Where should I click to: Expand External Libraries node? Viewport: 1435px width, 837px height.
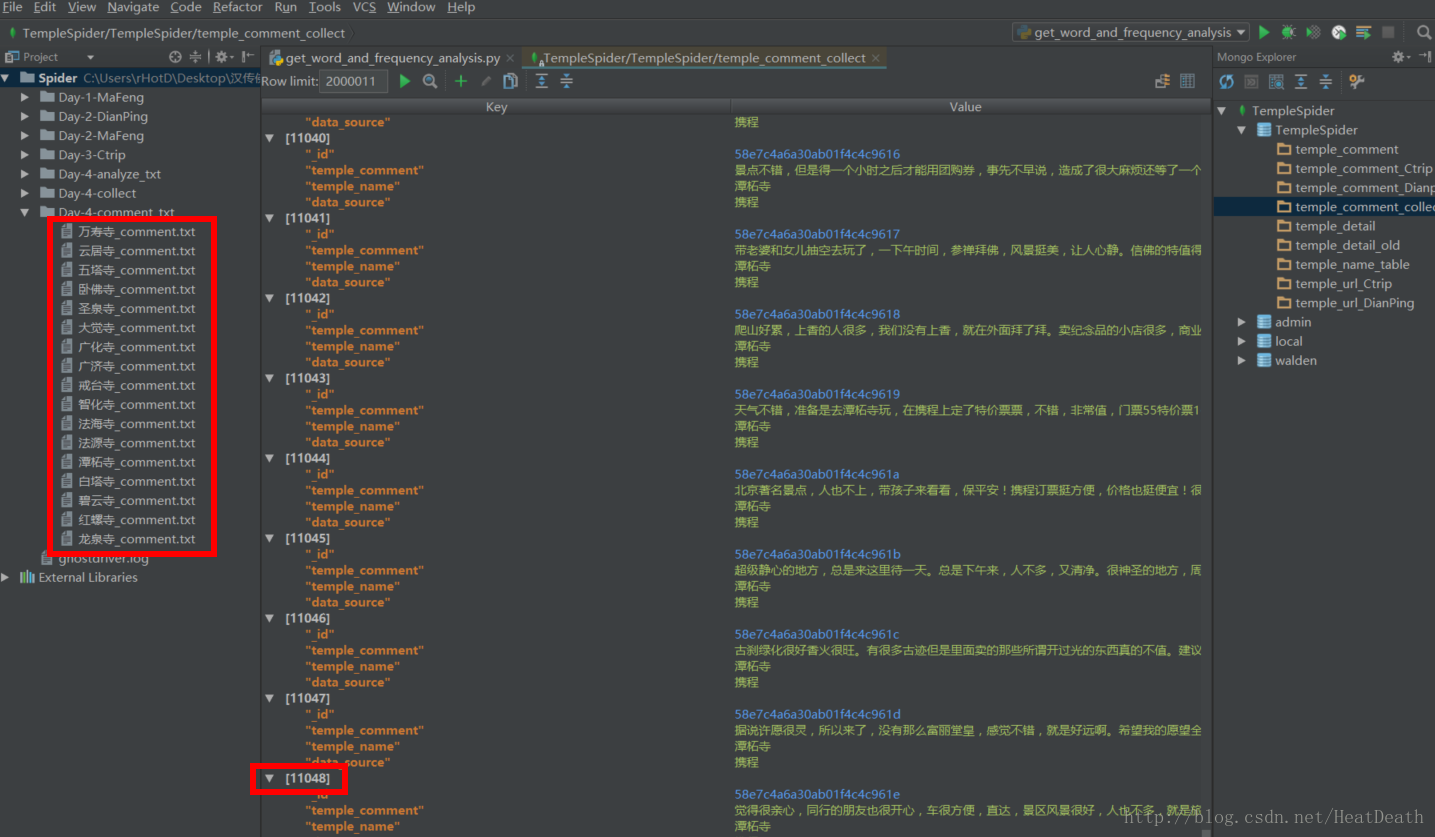coord(6,577)
